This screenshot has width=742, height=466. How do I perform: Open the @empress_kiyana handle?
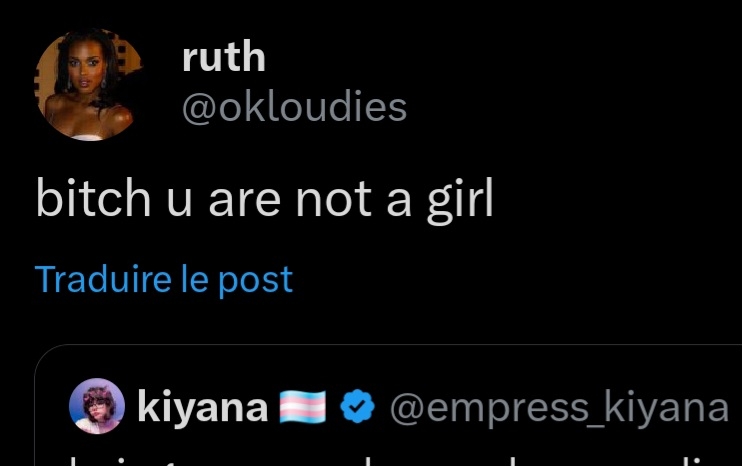(x=558, y=407)
